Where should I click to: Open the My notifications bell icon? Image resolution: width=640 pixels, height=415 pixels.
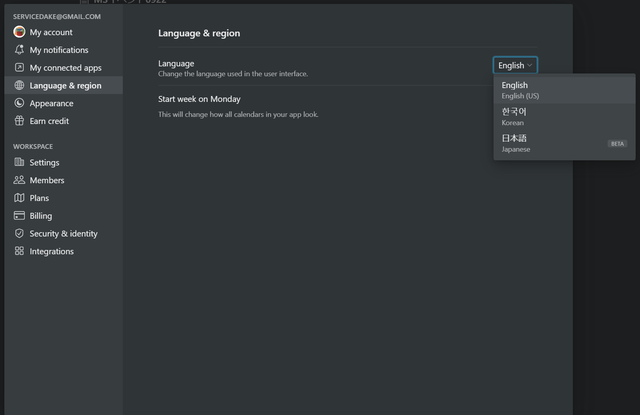point(19,50)
